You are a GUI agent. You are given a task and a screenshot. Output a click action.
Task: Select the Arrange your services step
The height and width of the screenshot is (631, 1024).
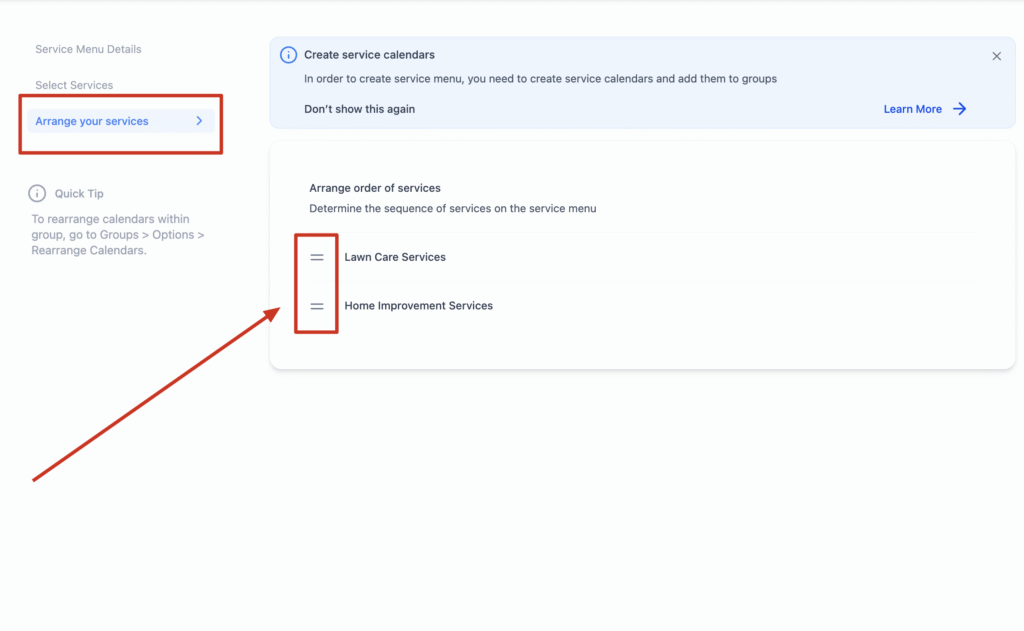tap(92, 121)
